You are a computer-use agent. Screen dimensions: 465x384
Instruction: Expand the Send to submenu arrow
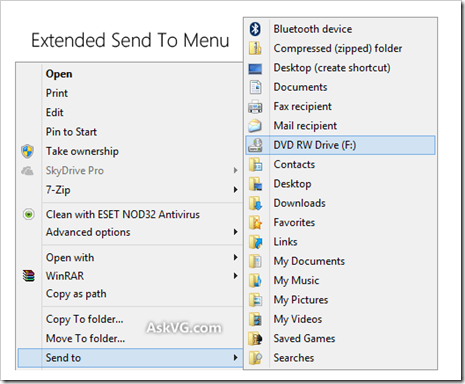click(x=236, y=358)
